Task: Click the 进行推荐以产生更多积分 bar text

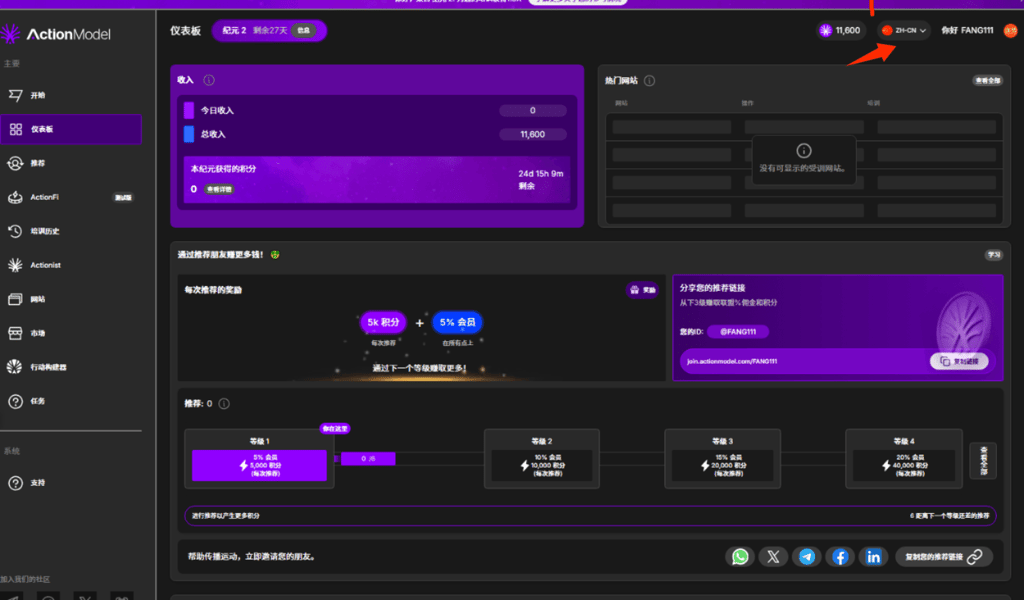Action: point(225,516)
